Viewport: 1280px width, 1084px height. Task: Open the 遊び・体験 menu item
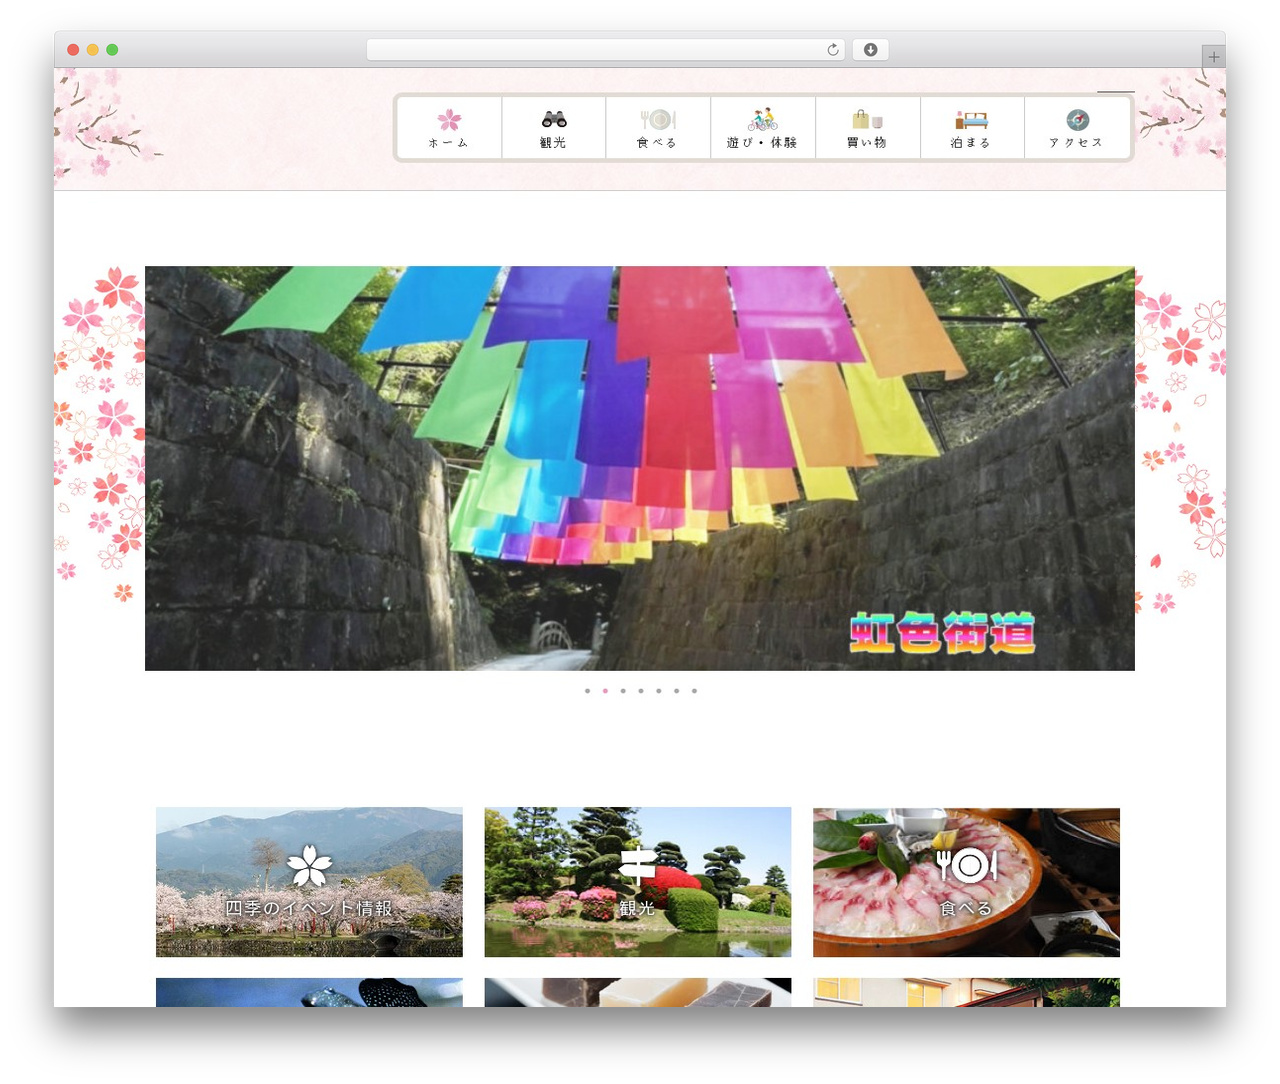[762, 143]
